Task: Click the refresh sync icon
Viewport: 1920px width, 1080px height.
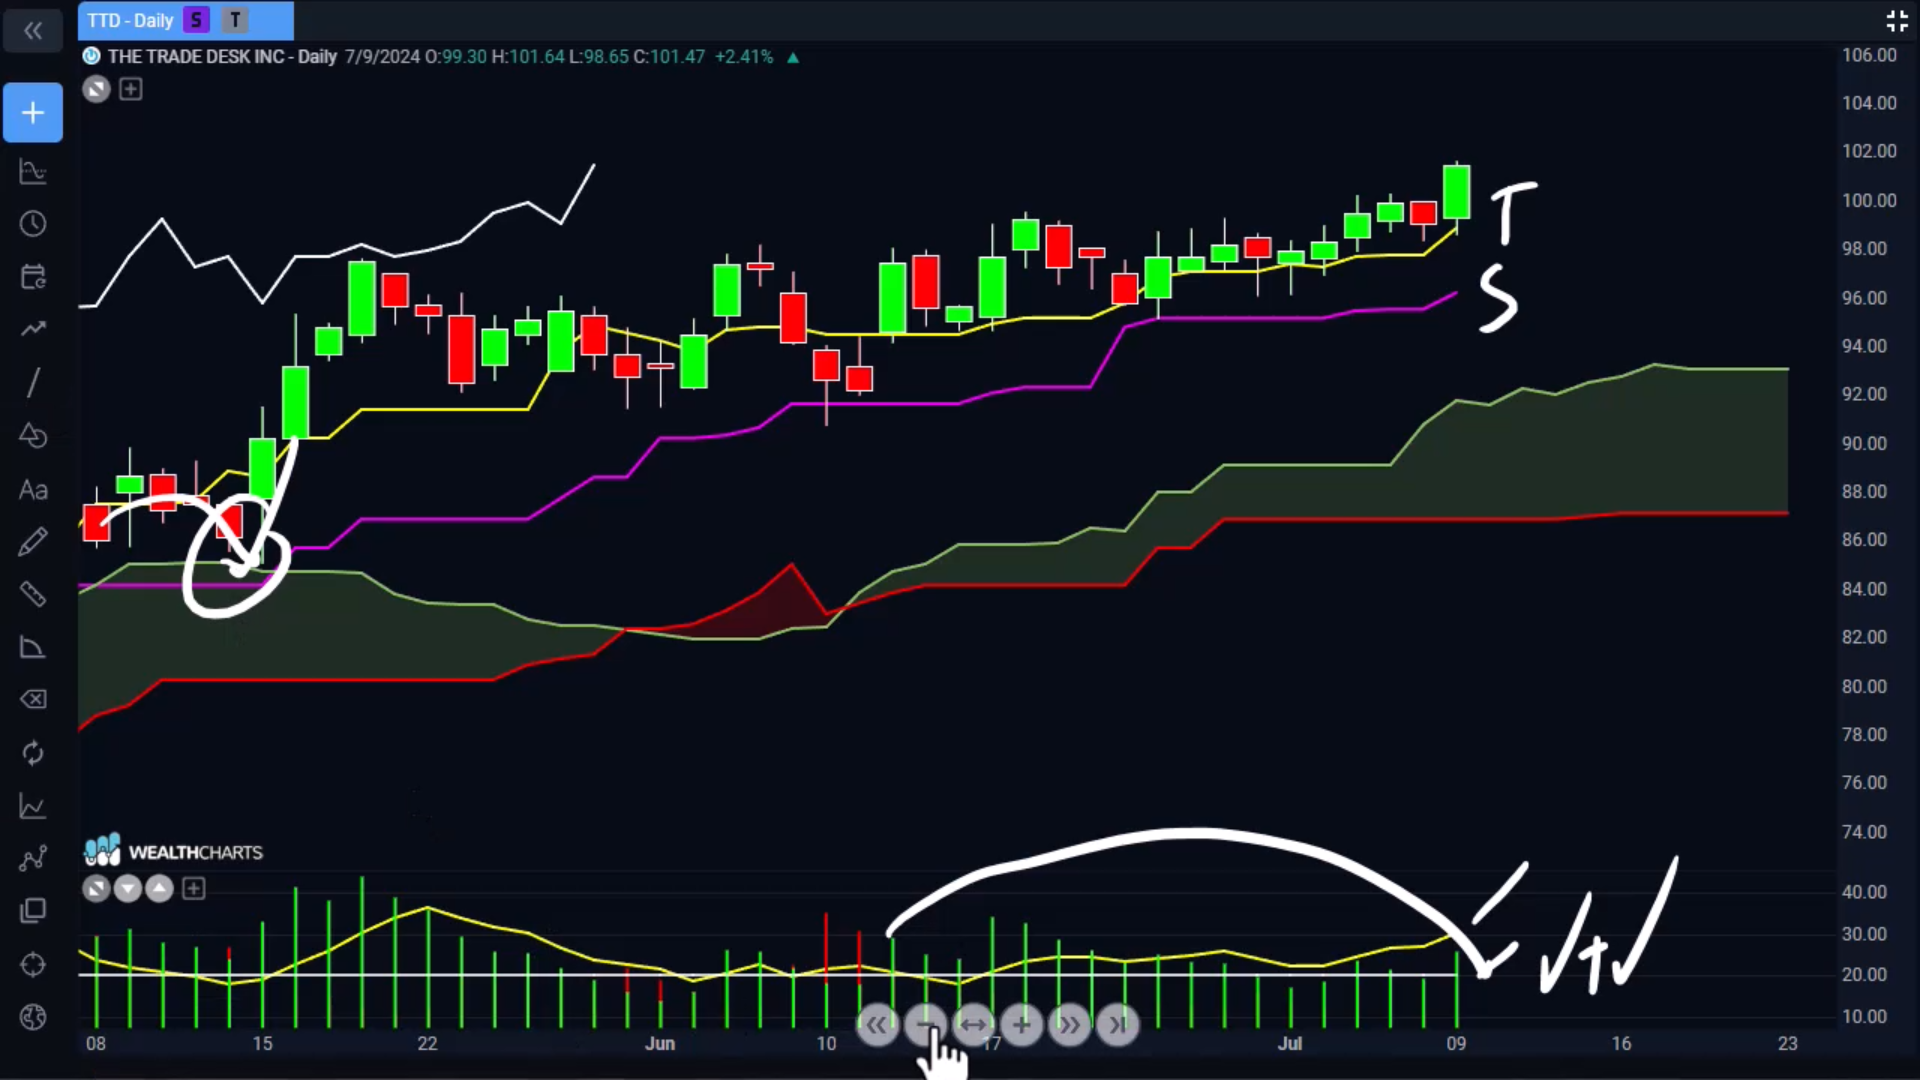Action: pos(33,753)
